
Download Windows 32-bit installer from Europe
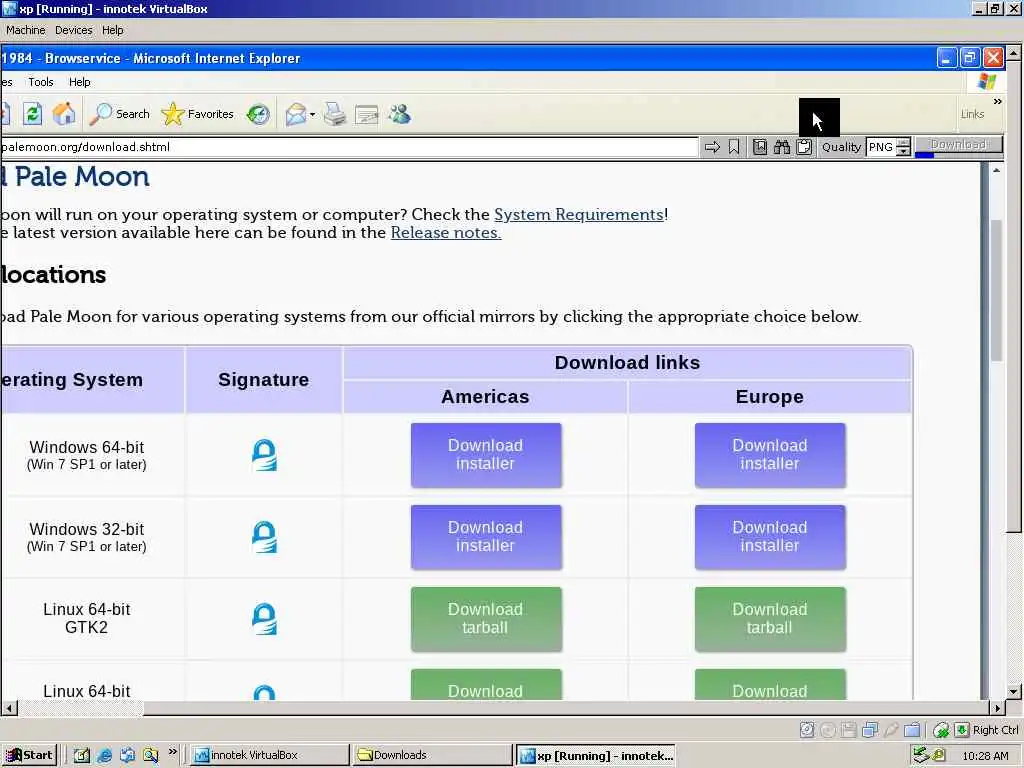770,537
